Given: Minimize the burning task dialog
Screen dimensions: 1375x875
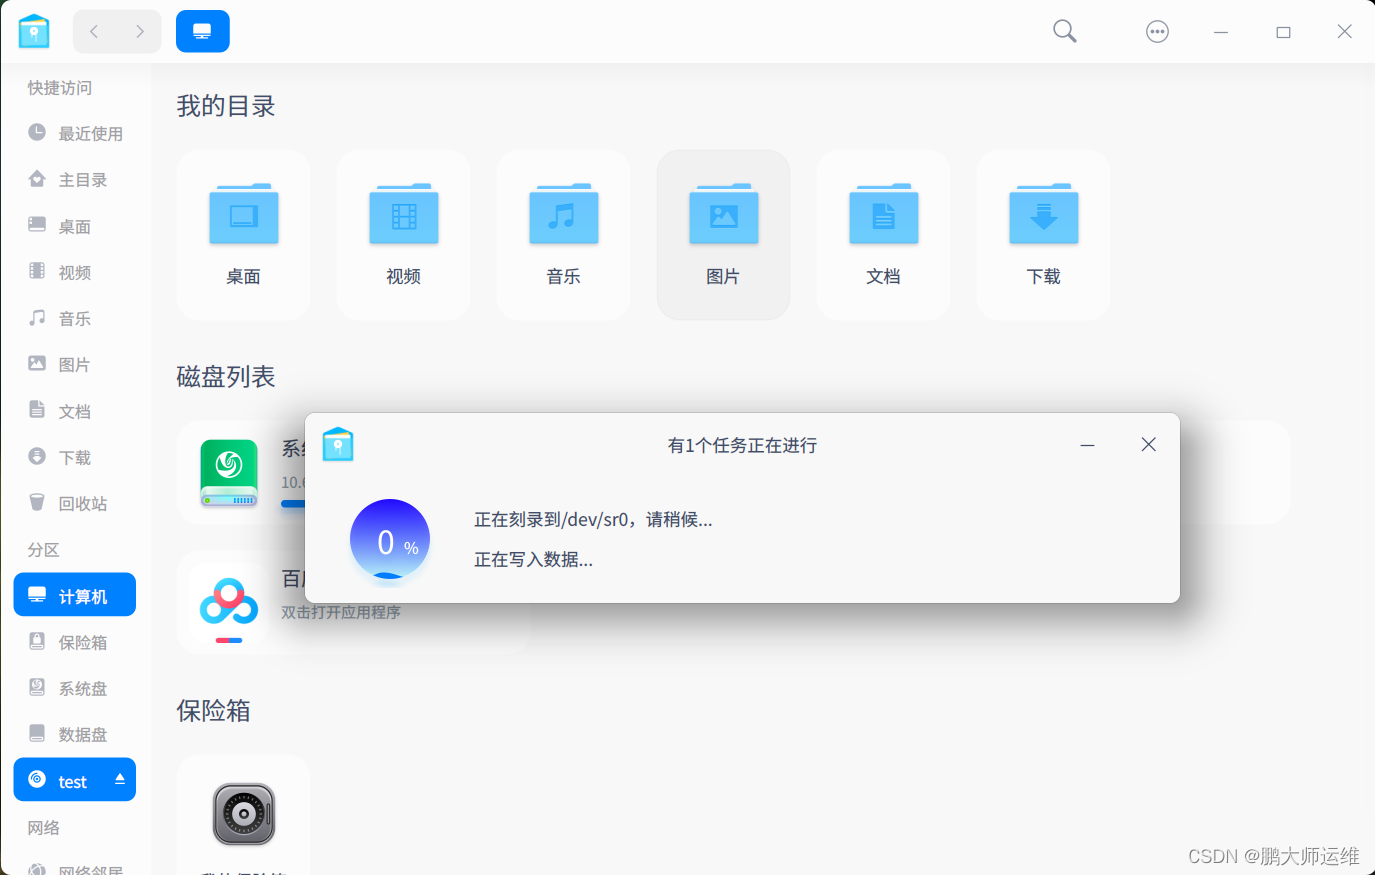Looking at the screenshot, I should (1087, 445).
